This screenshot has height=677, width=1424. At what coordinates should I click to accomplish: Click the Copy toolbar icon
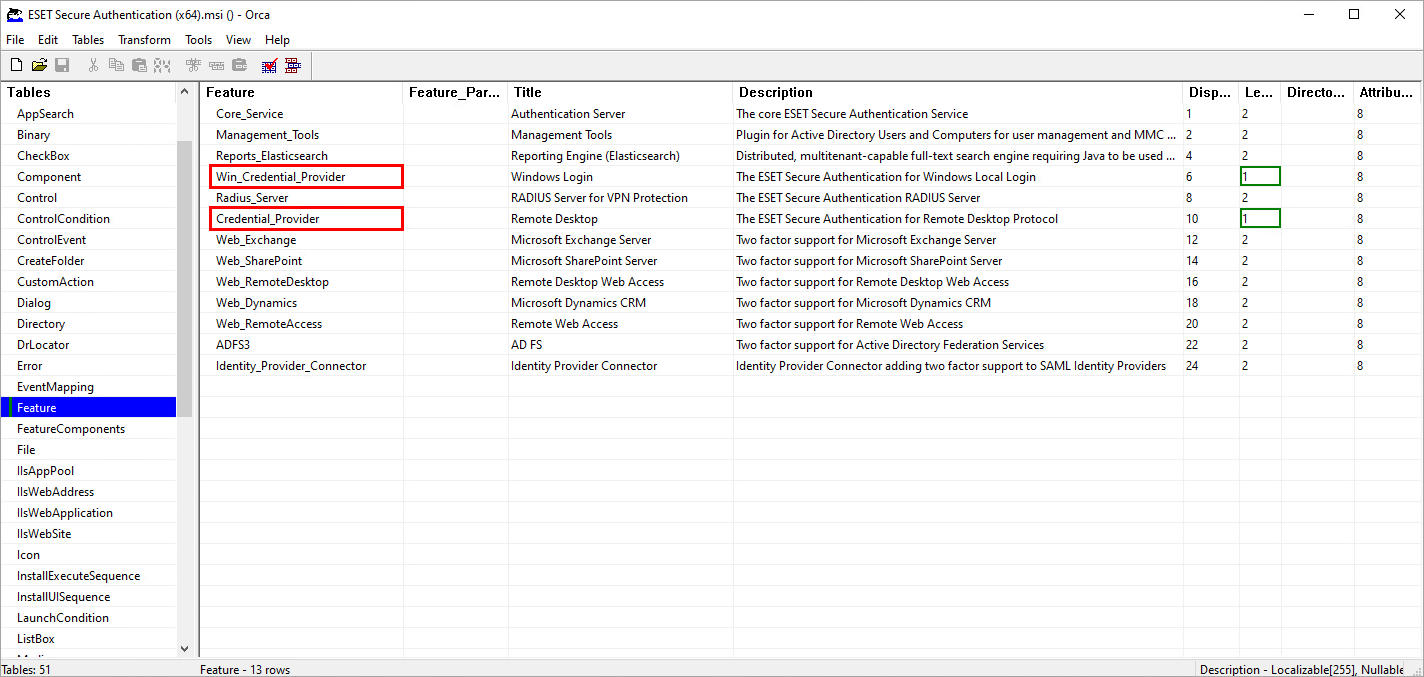(x=115, y=64)
